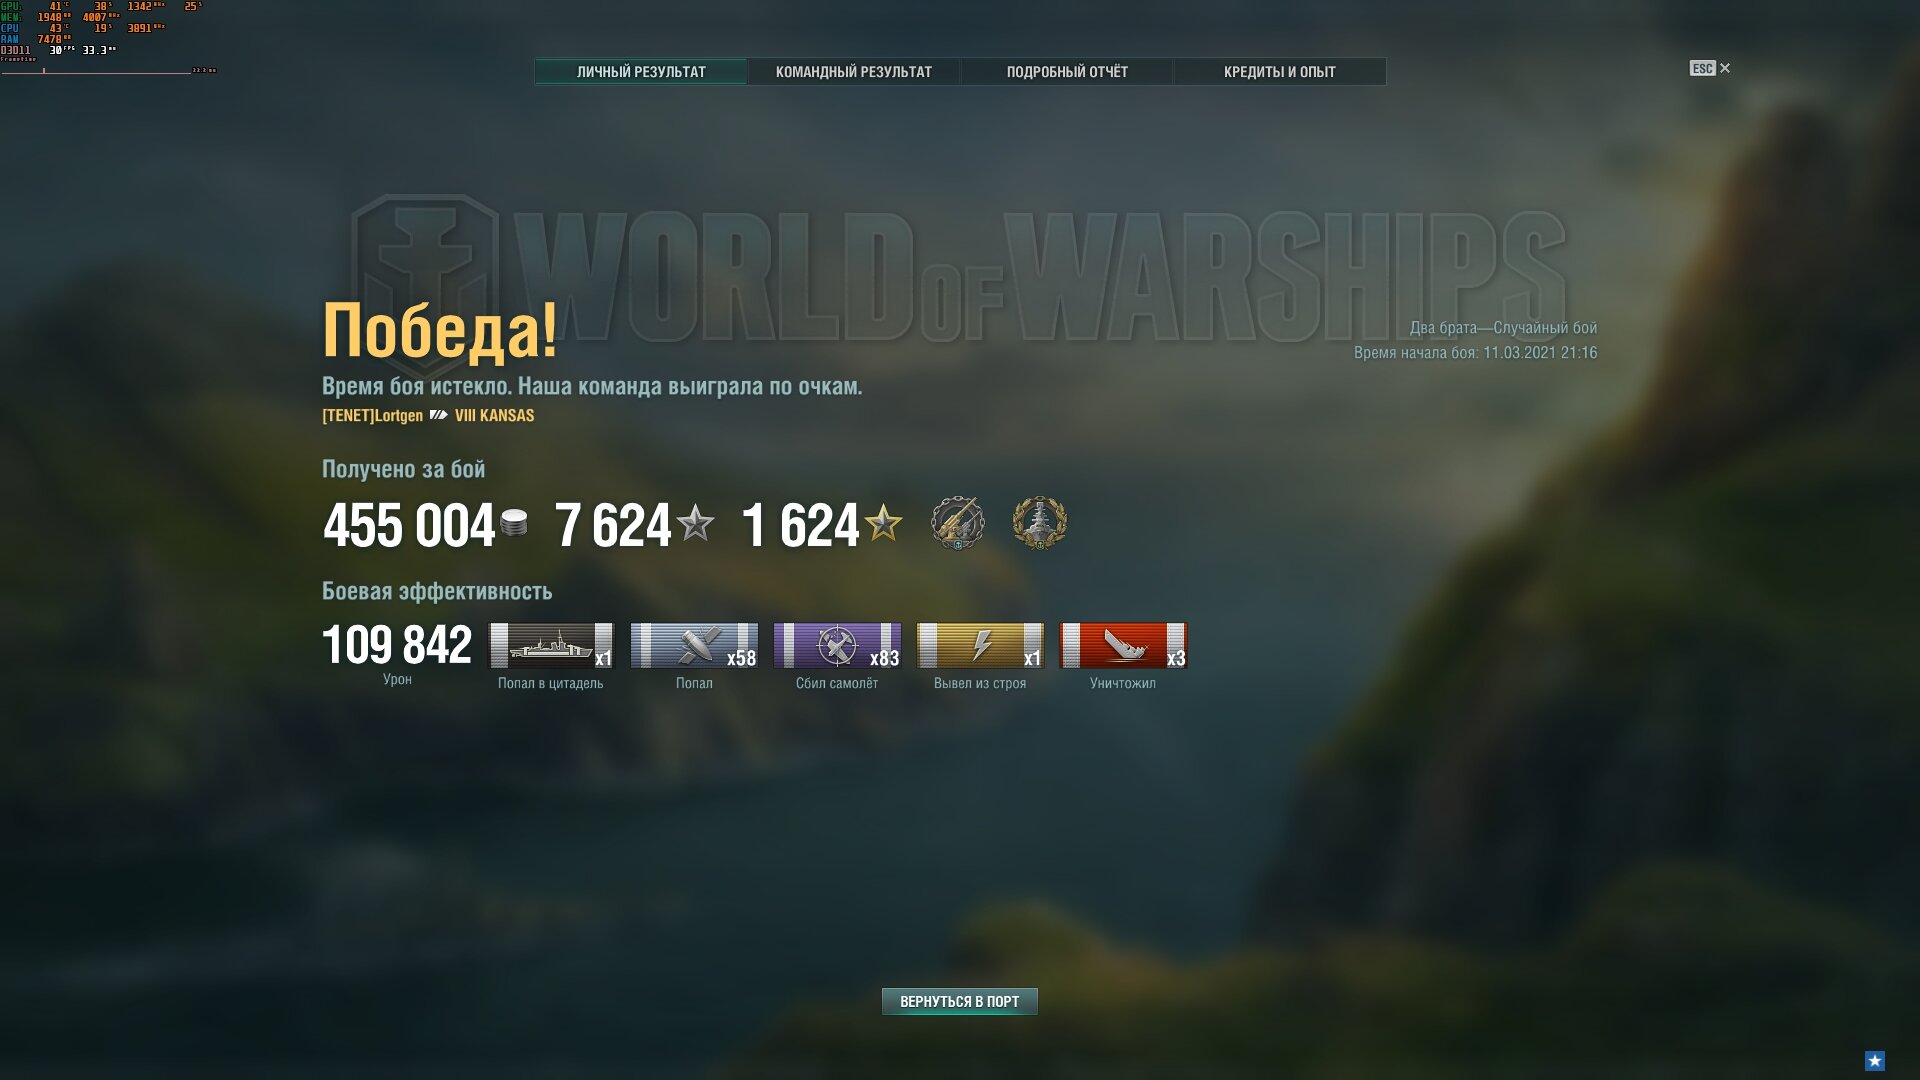This screenshot has width=1920, height=1080.
Task: Click the Уничтожил red ribbon
Action: pyautogui.click(x=1123, y=645)
